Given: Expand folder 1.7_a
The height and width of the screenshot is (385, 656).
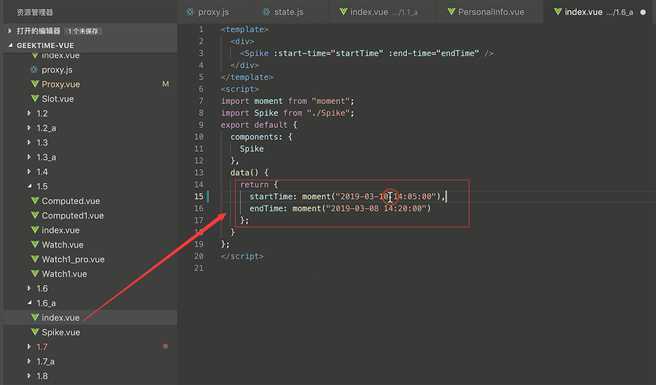Looking at the screenshot, I should pos(29,361).
